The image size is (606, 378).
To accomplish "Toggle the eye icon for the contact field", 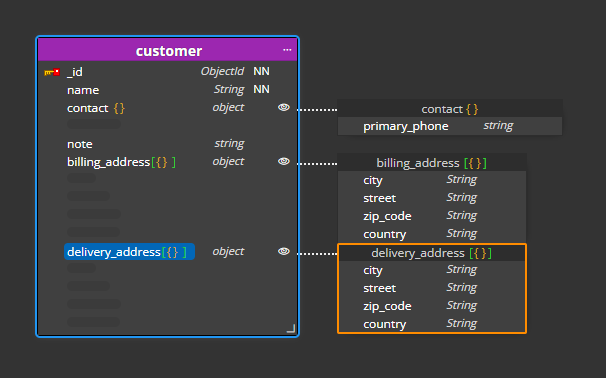I will tap(284, 107).
